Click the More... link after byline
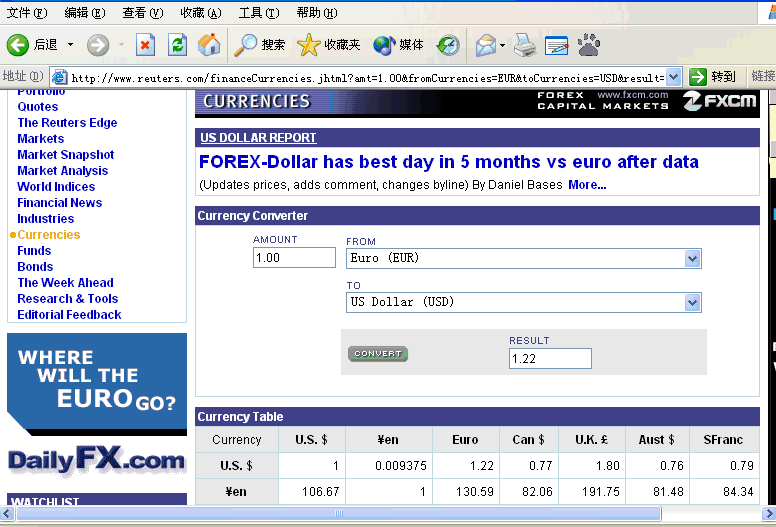 click(x=587, y=185)
